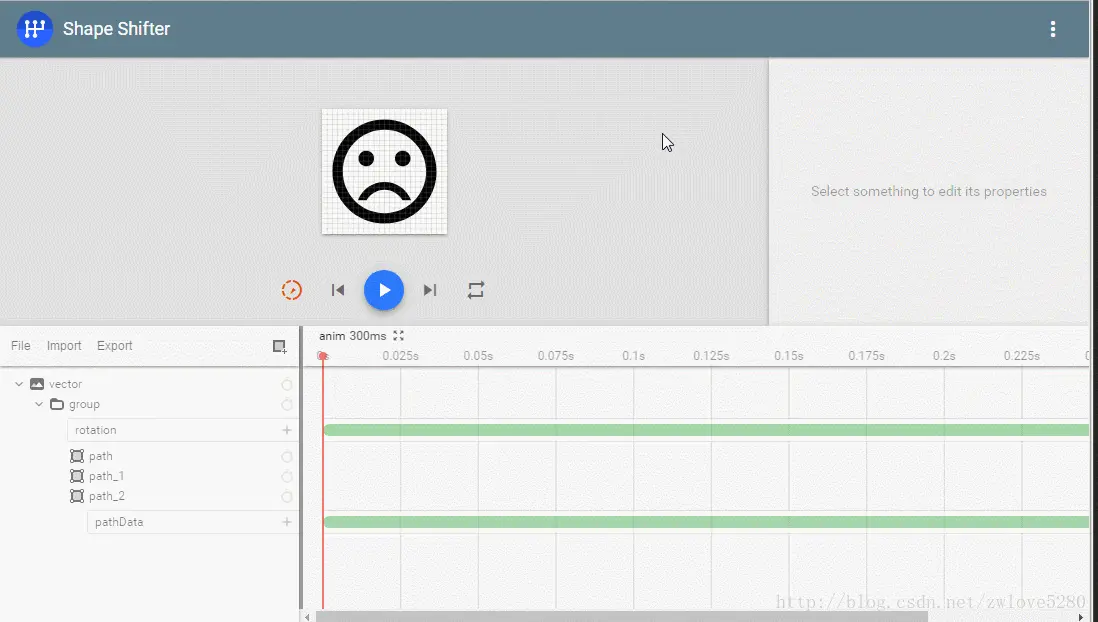1098x622 pixels.
Task: Toggle repeat animation loop
Action: coord(475,290)
